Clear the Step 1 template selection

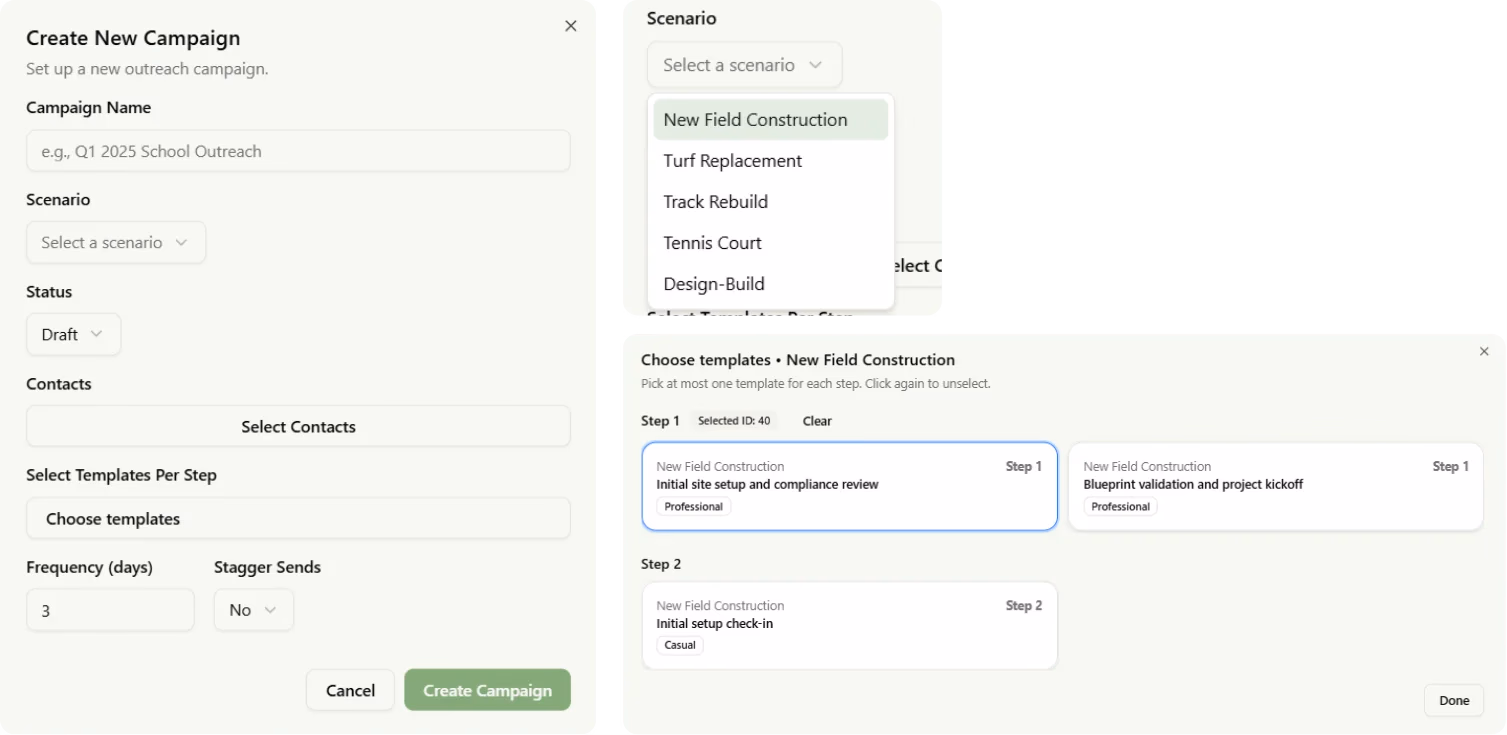click(x=817, y=421)
